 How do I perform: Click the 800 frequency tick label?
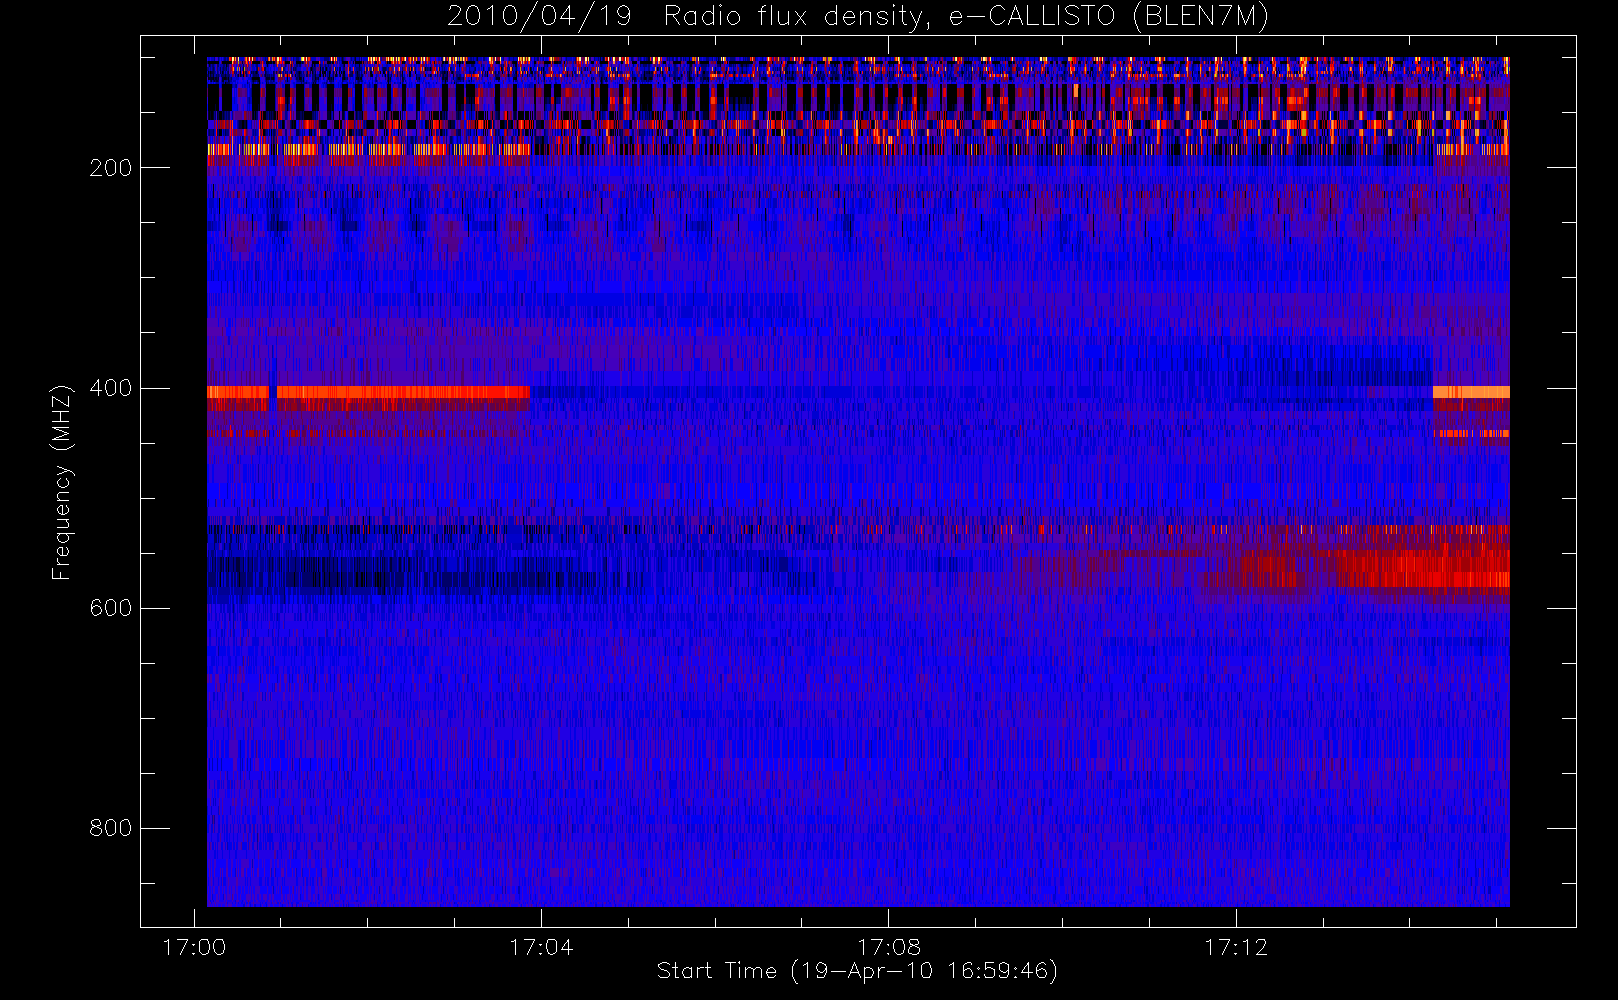tap(111, 828)
